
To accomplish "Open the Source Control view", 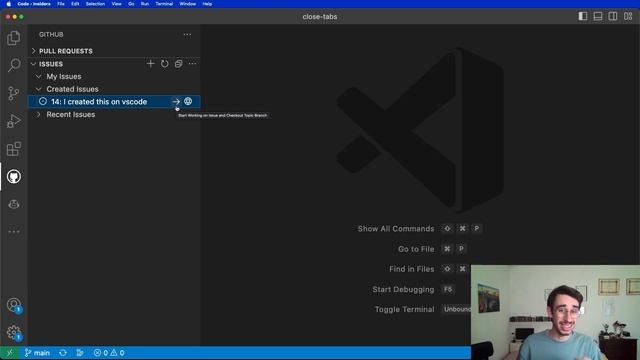I will pyautogui.click(x=13, y=93).
